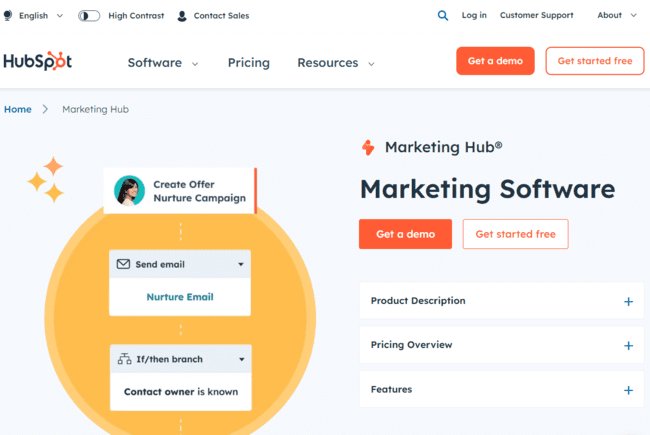
Task: Click the globe language icon
Action: [8, 16]
